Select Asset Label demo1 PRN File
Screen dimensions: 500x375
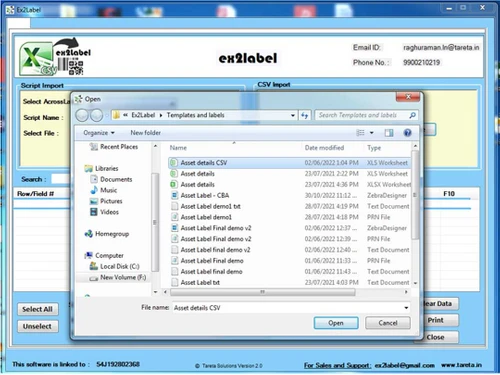click(x=289, y=217)
